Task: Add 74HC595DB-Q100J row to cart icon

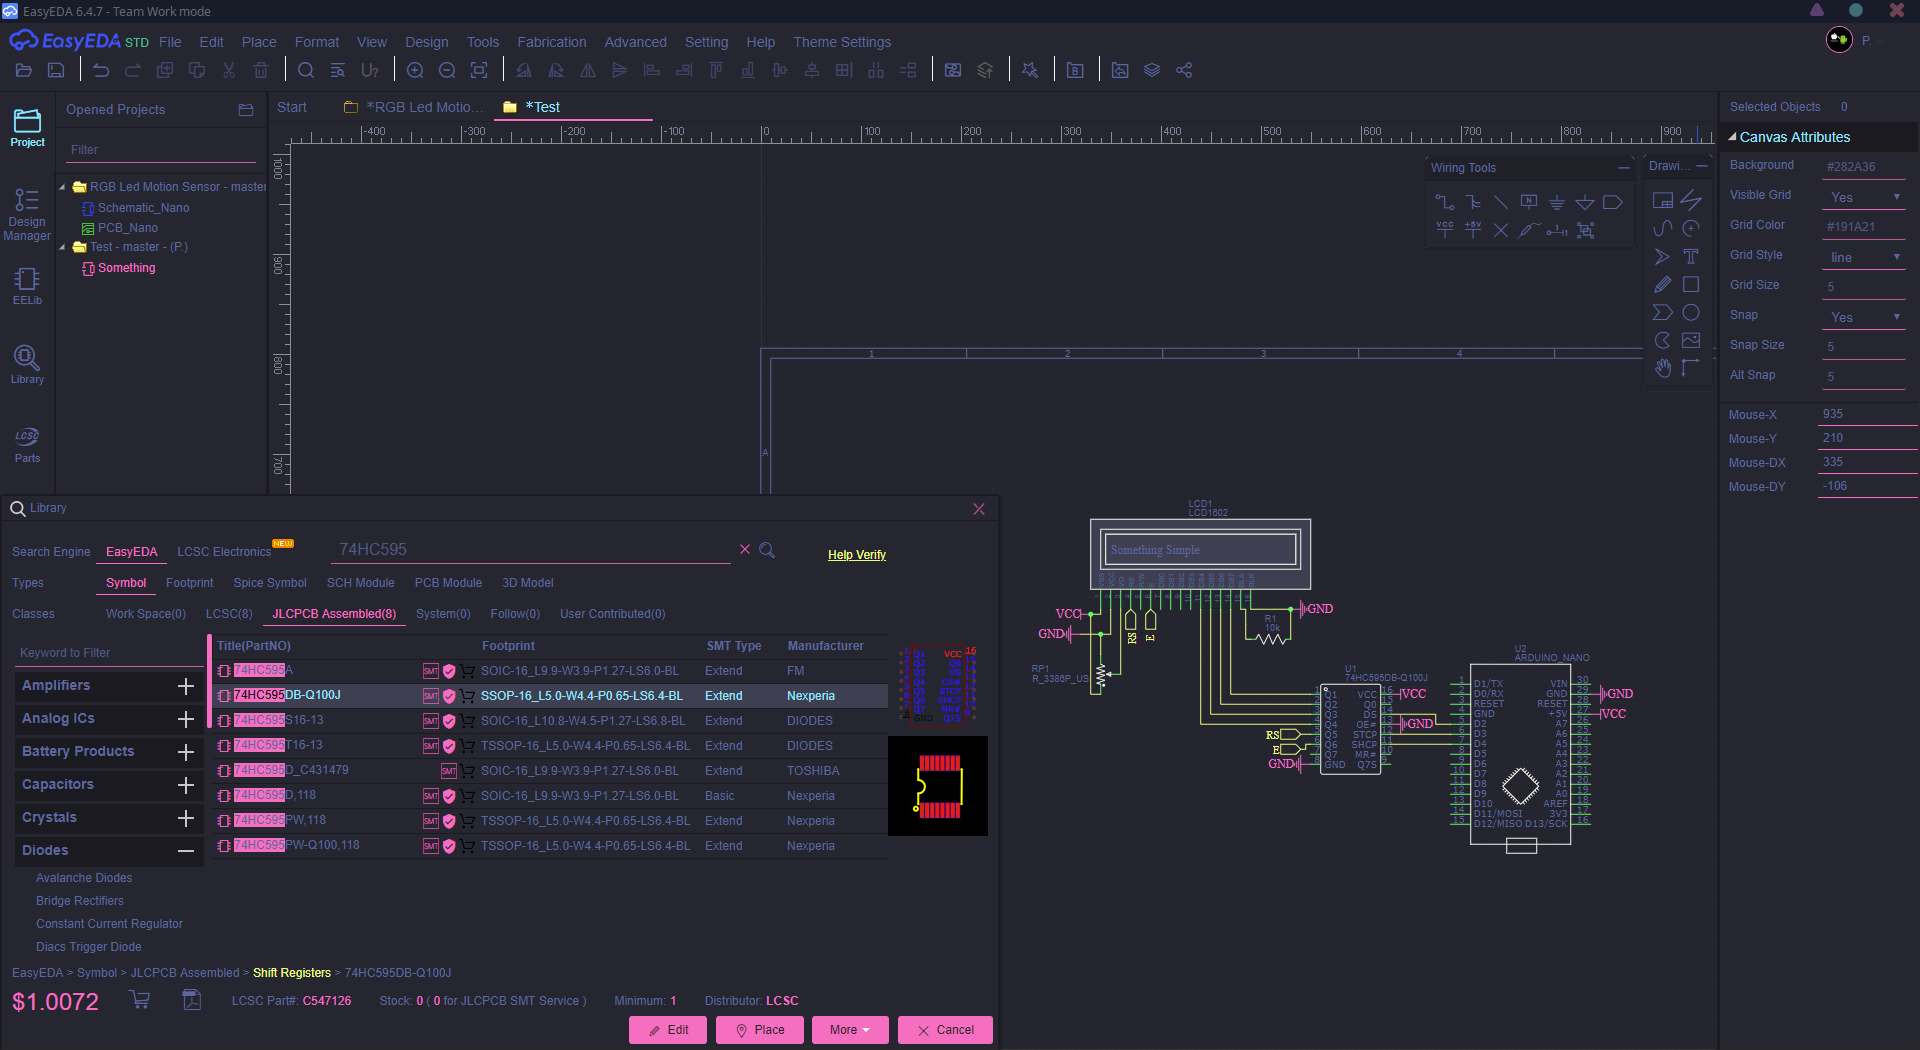Action: coord(467,696)
